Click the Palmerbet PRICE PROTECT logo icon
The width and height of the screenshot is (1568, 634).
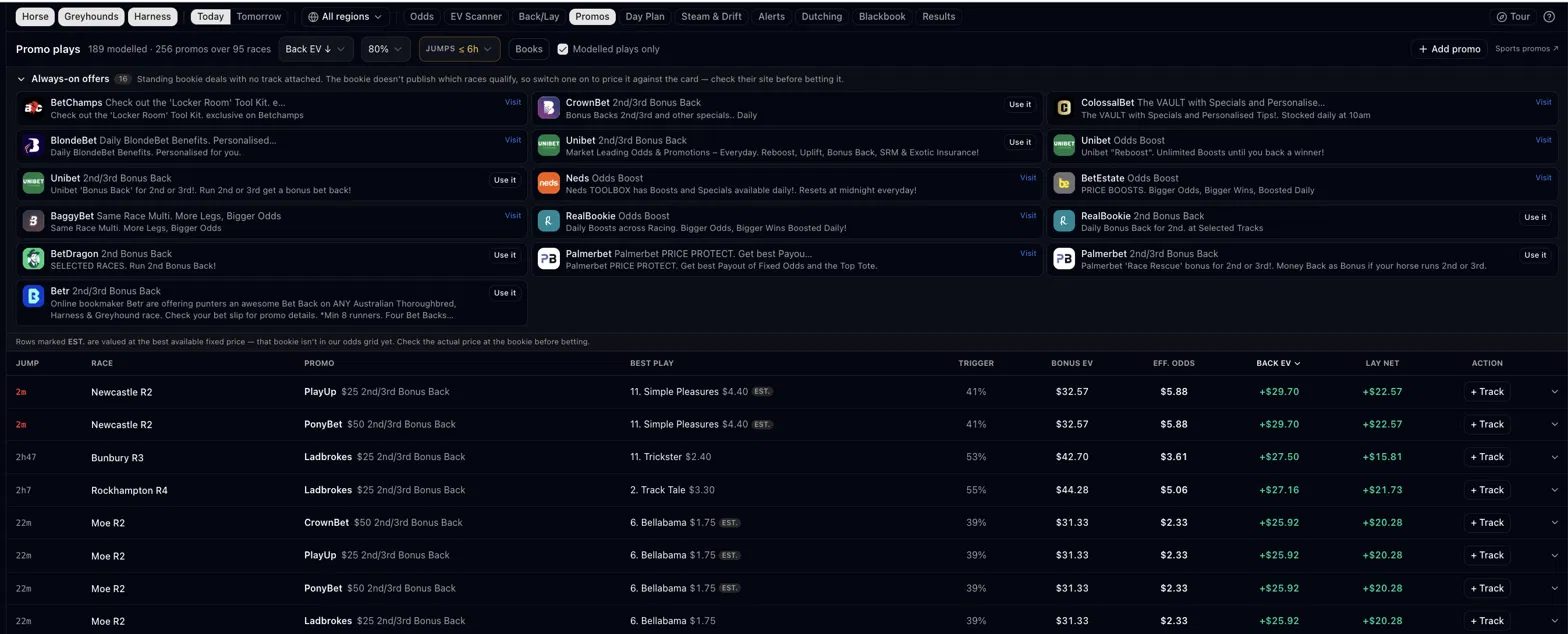[x=548, y=259]
